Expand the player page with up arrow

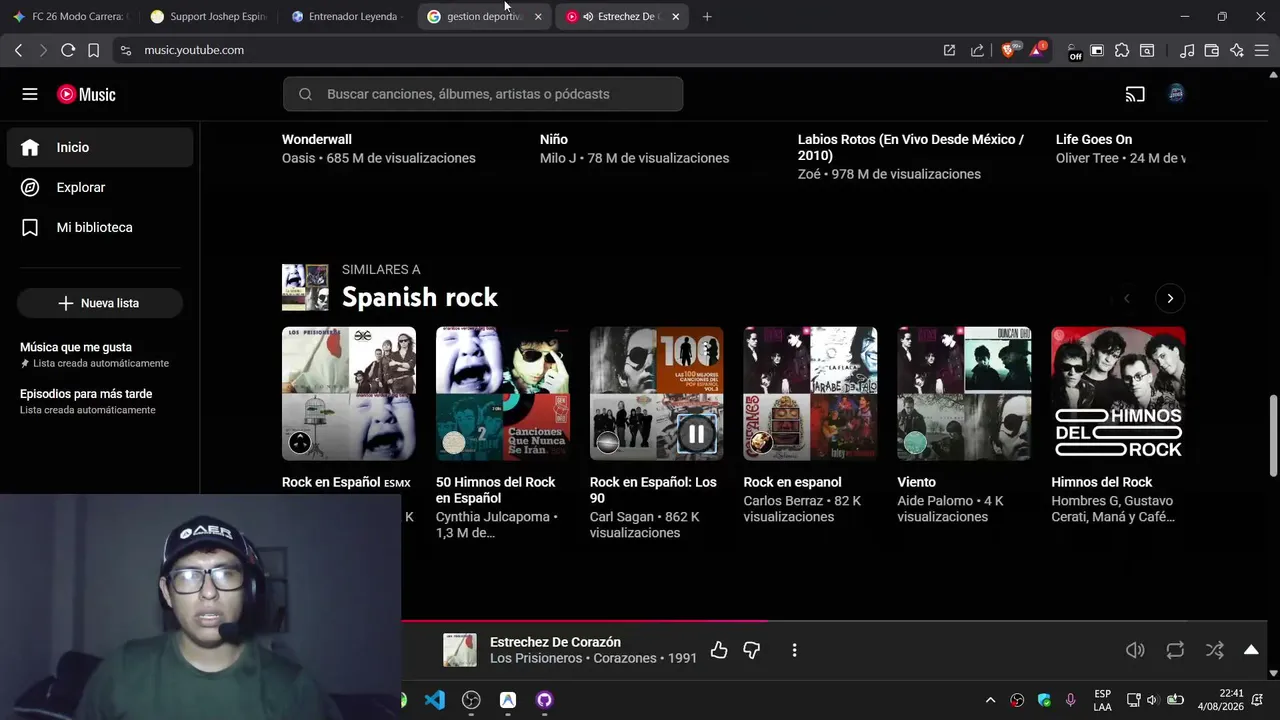point(1251,650)
